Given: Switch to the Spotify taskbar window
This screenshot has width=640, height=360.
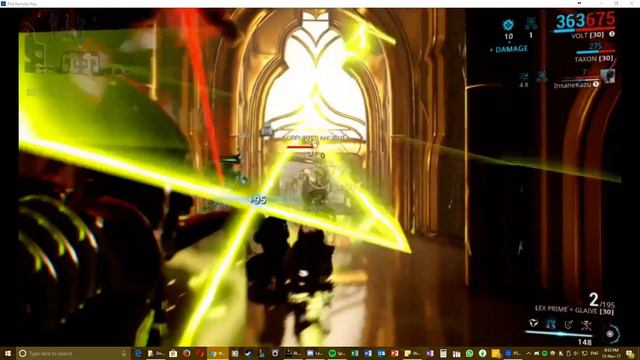Looking at the screenshot, I should [337, 353].
